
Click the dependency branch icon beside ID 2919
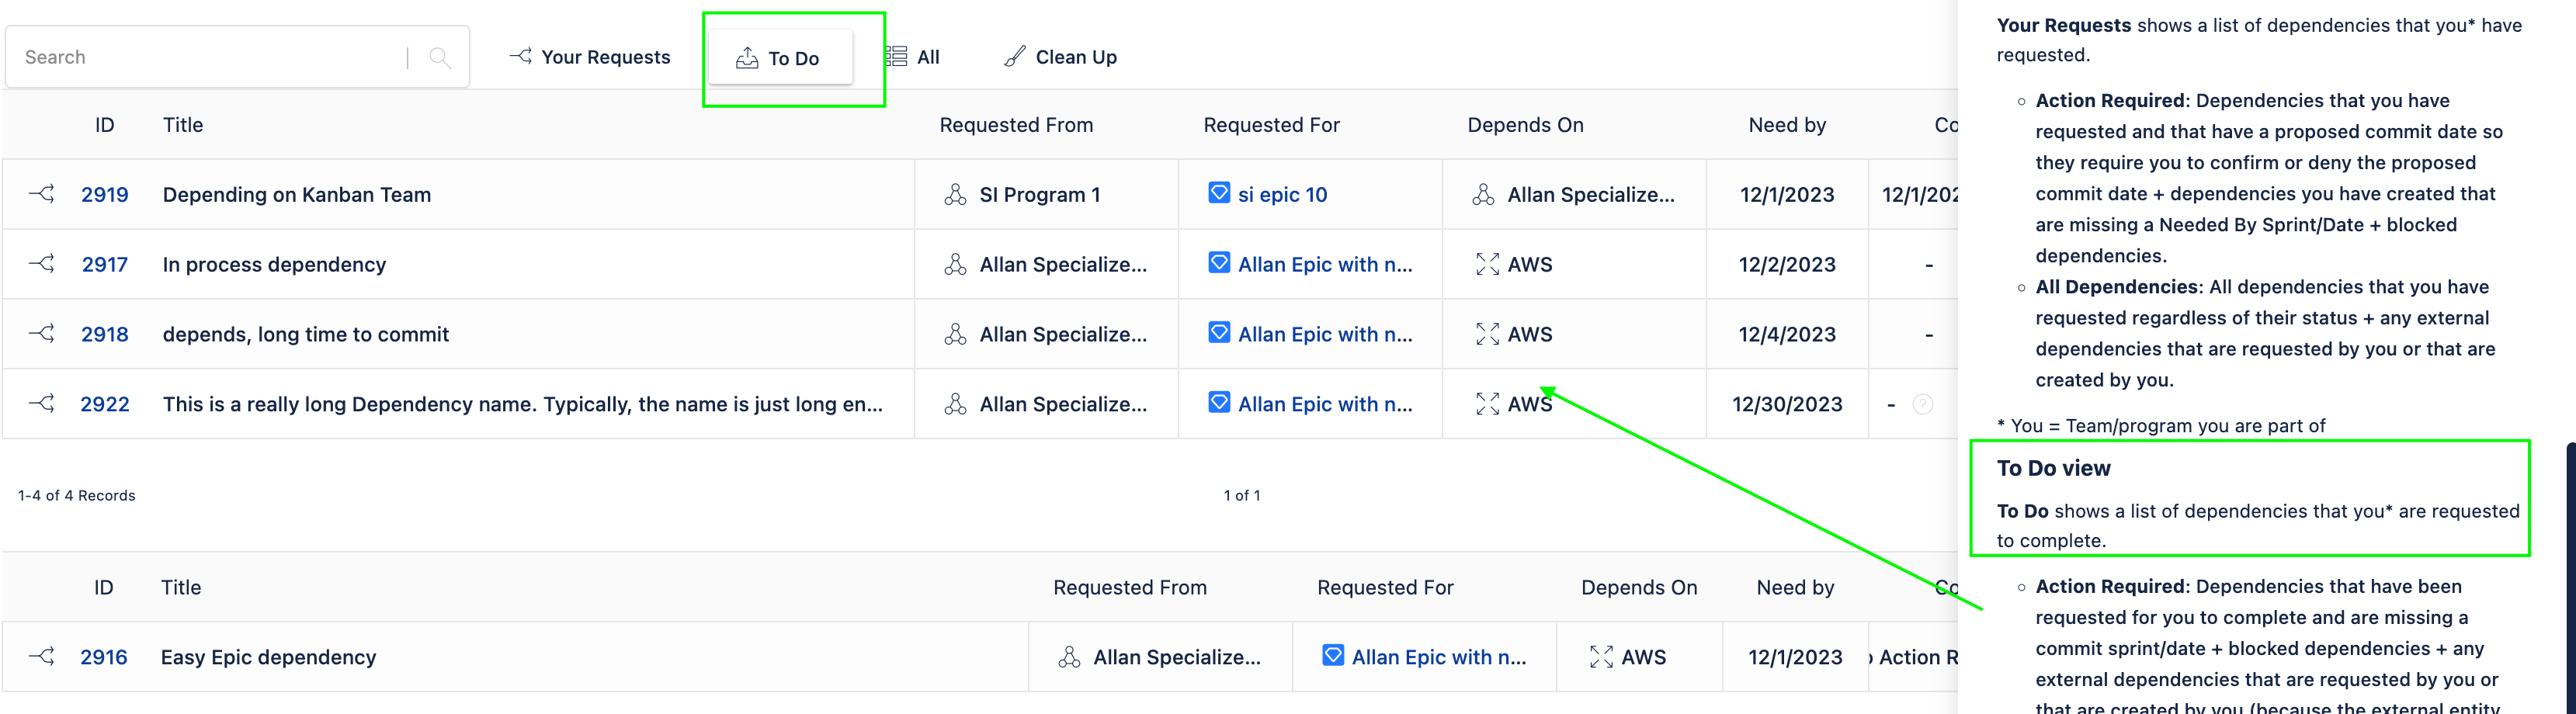40,194
